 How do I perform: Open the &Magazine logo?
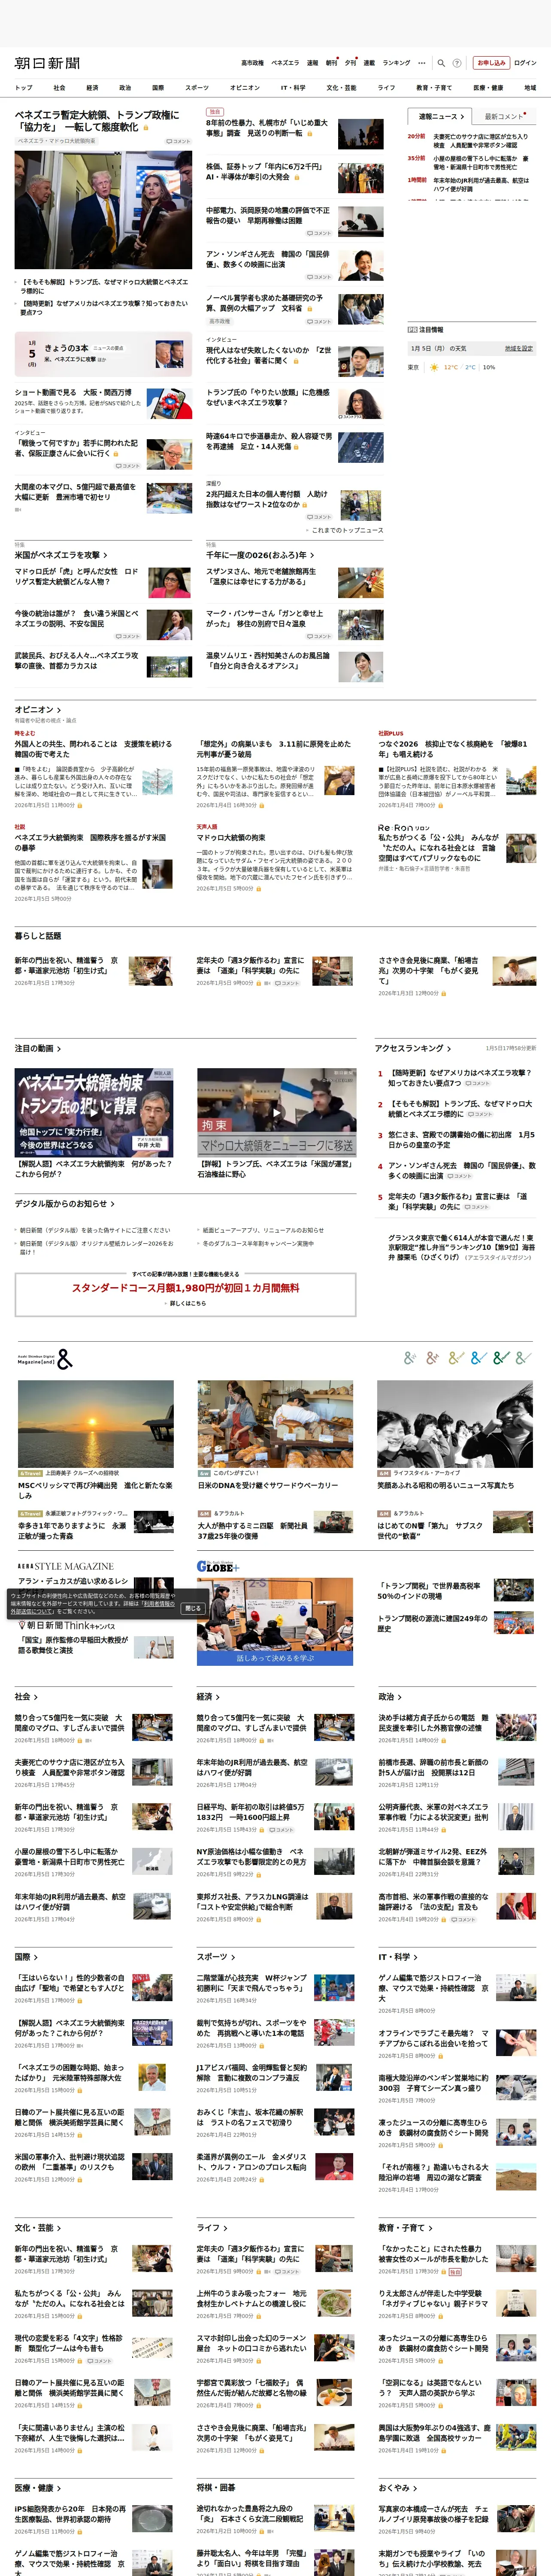(x=45, y=1359)
